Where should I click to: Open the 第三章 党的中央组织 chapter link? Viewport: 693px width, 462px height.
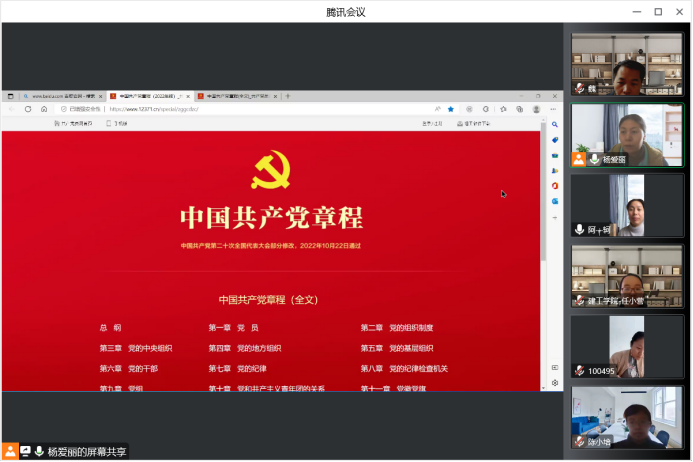tap(136, 348)
